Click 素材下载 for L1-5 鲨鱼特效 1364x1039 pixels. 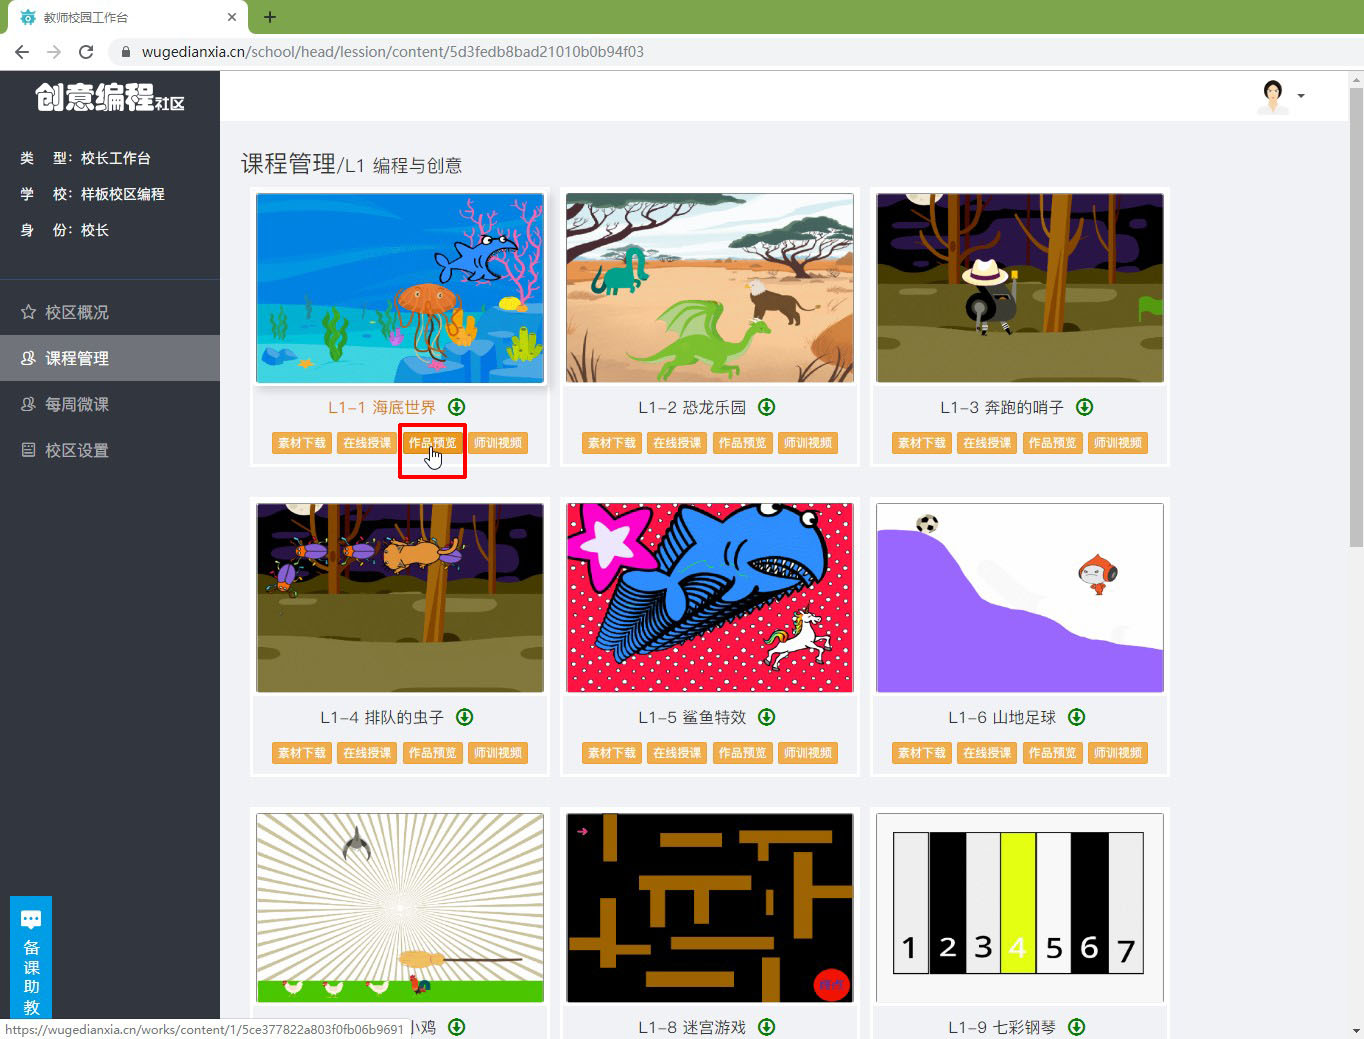[x=612, y=753]
